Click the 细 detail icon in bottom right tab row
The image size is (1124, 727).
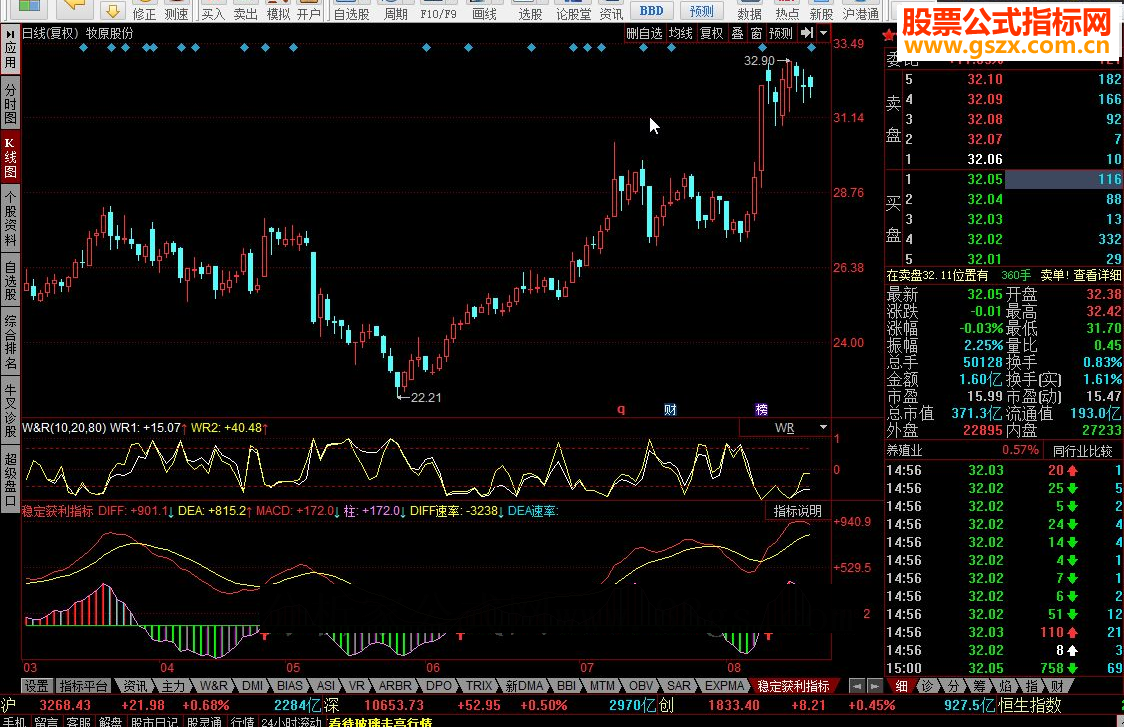[901, 685]
